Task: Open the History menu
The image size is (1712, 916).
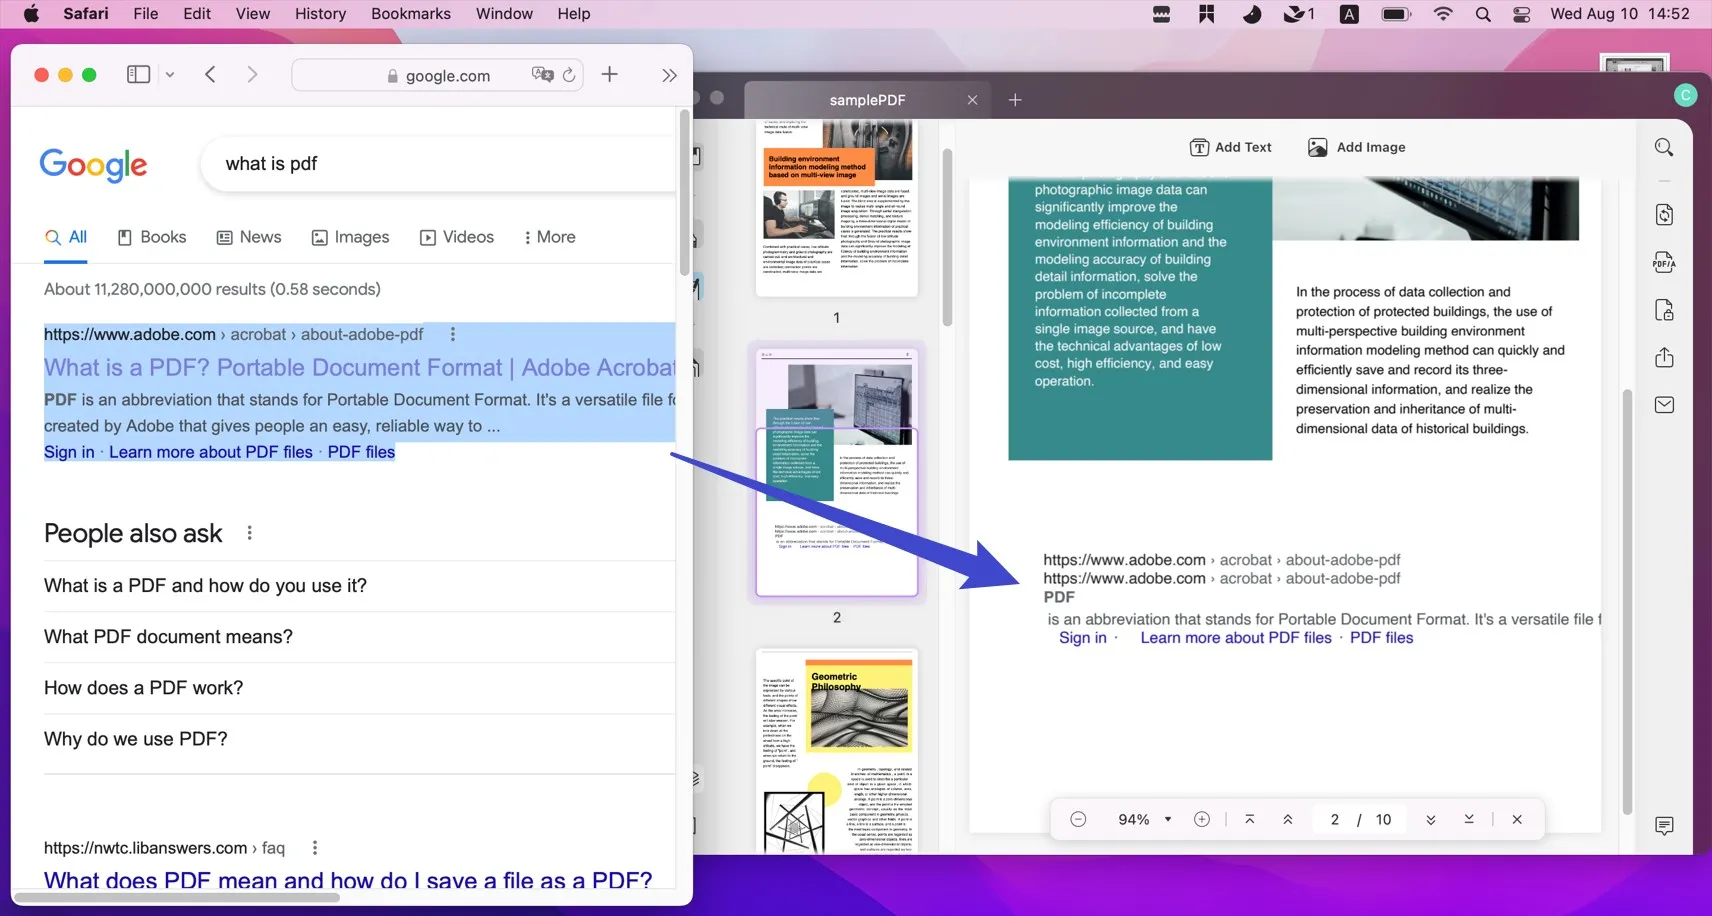Action: [x=320, y=14]
